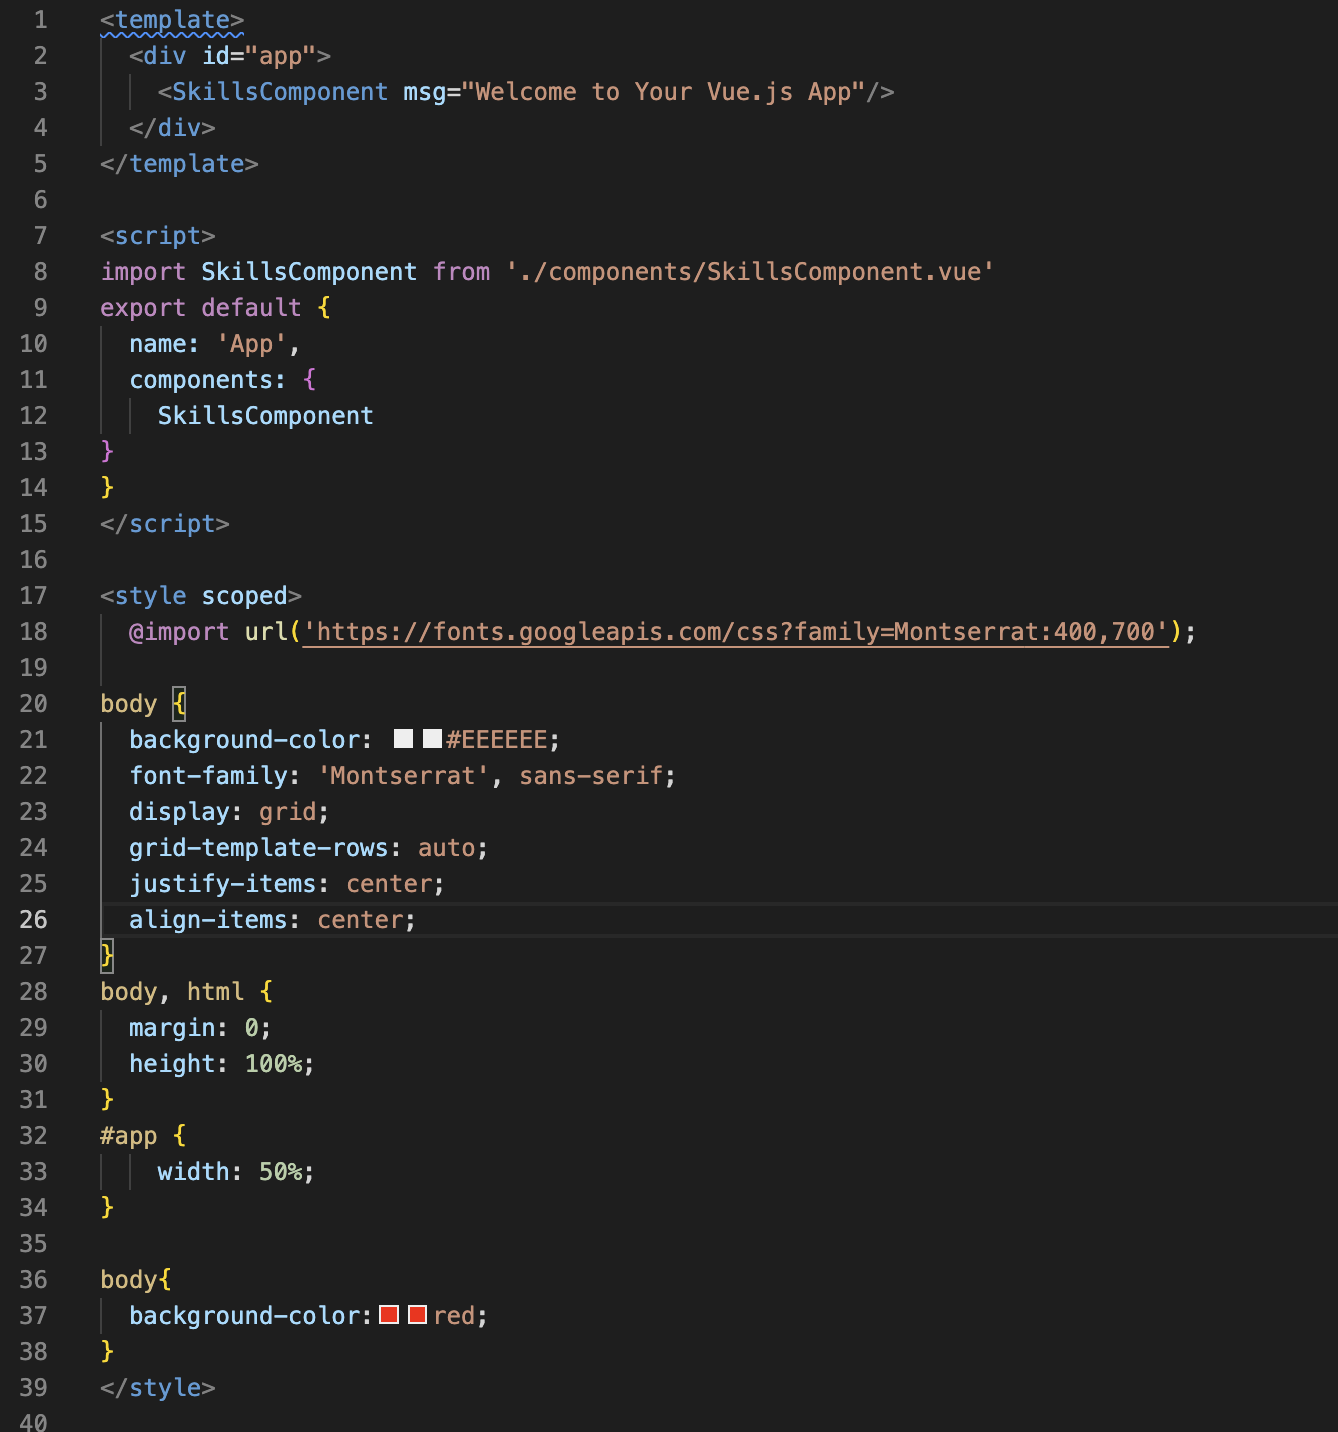The height and width of the screenshot is (1432, 1338).
Task: Click the red swatch right after background-color: on line 37
Action: [x=389, y=1315]
